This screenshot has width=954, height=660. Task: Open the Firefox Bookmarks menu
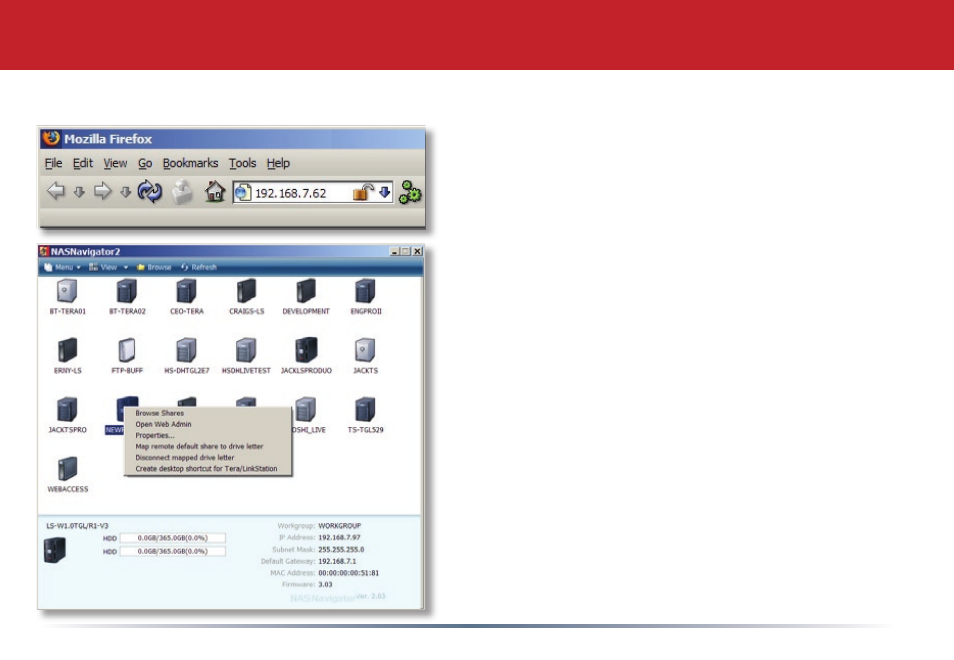pos(190,163)
